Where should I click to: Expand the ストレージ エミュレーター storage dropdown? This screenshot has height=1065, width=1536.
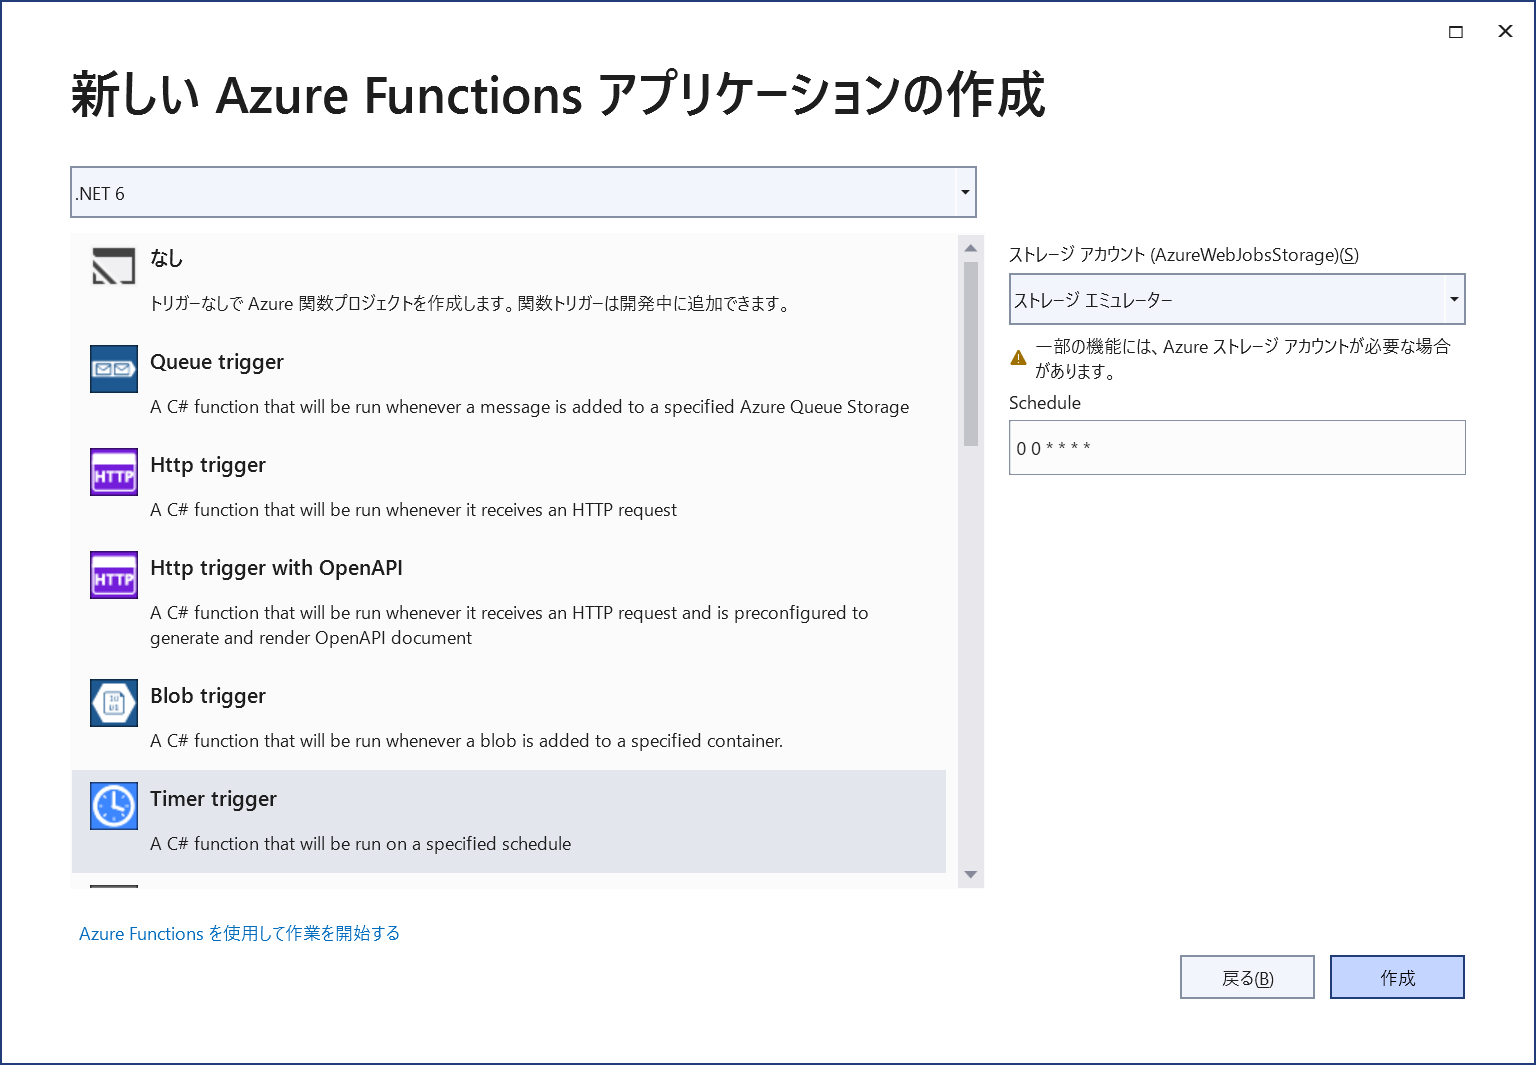pyautogui.click(x=1453, y=300)
